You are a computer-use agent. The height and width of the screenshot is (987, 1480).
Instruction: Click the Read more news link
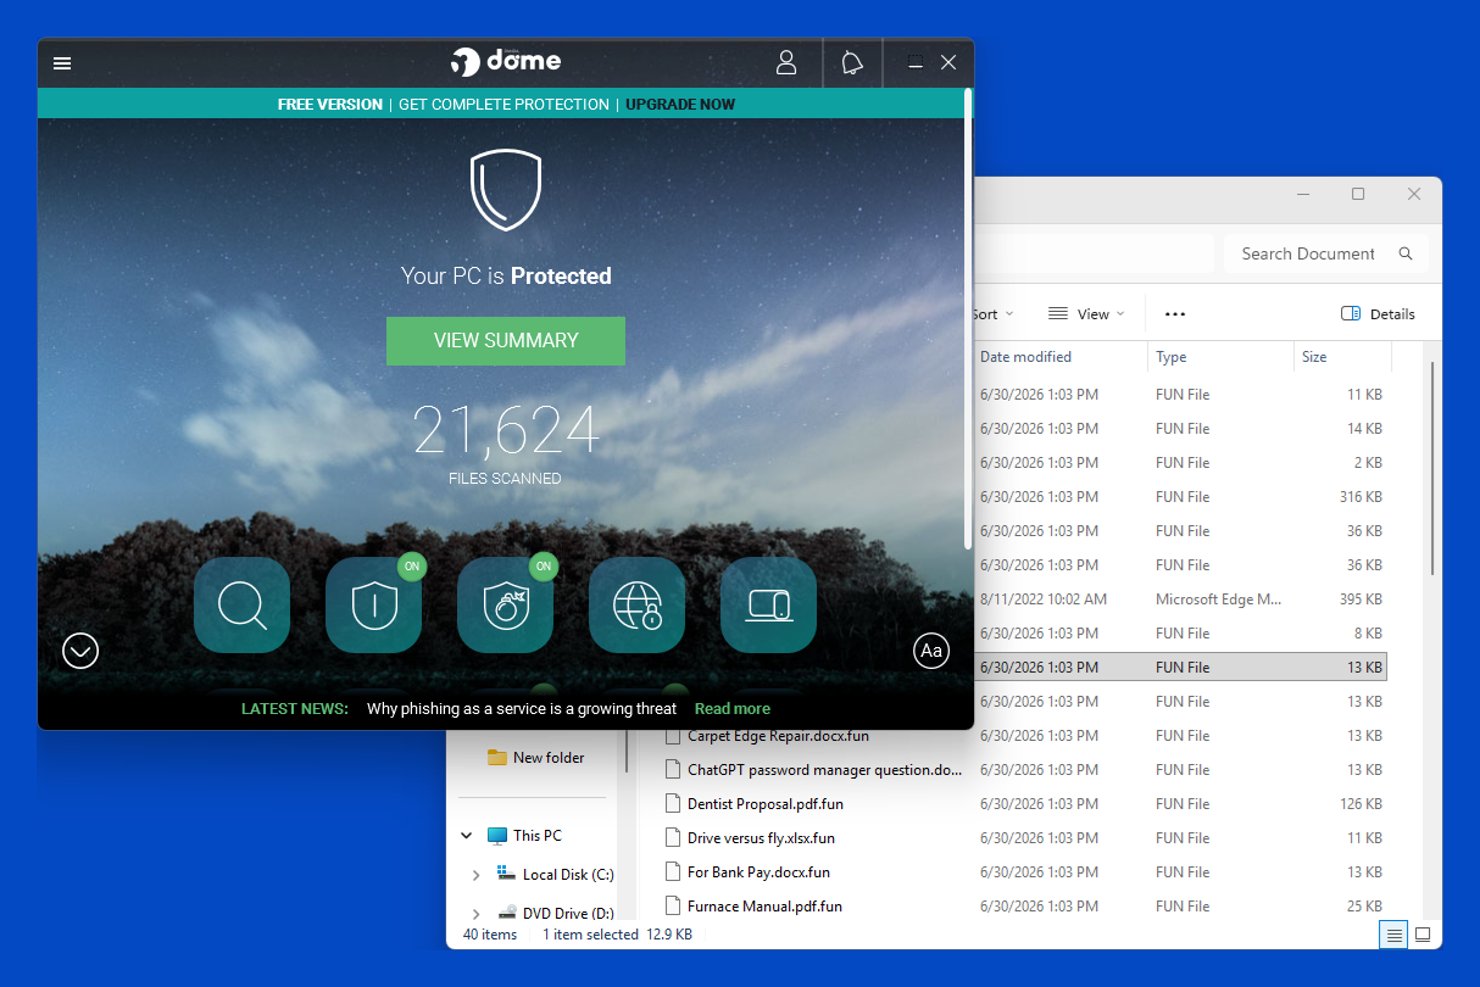(732, 709)
